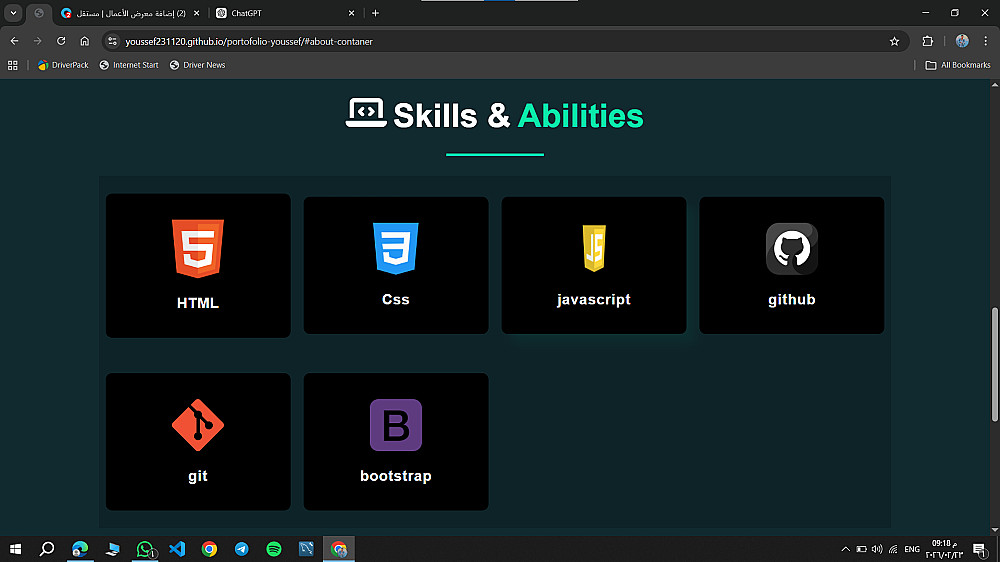Click the git diamond logo icon
This screenshot has height=562, width=1000.
click(198, 425)
